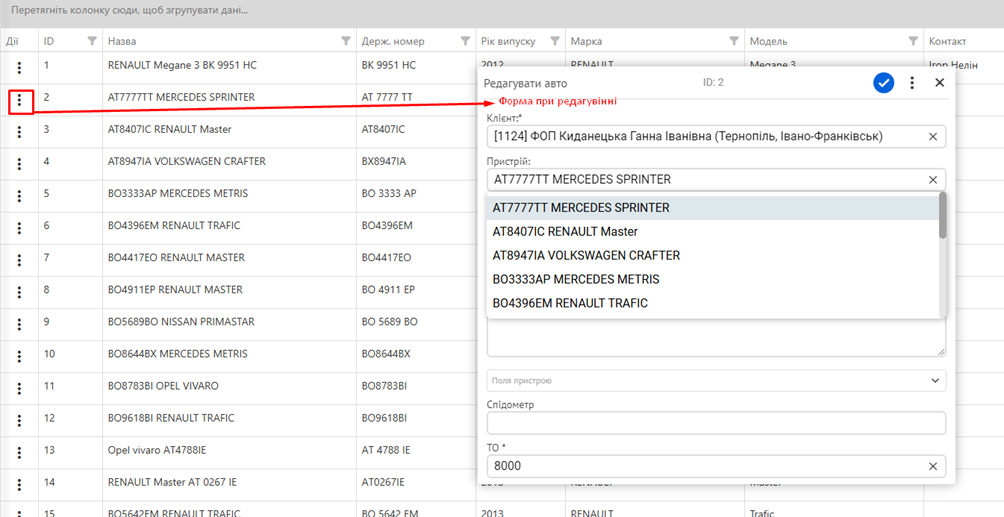Open more options in edit auto dialog

[912, 83]
